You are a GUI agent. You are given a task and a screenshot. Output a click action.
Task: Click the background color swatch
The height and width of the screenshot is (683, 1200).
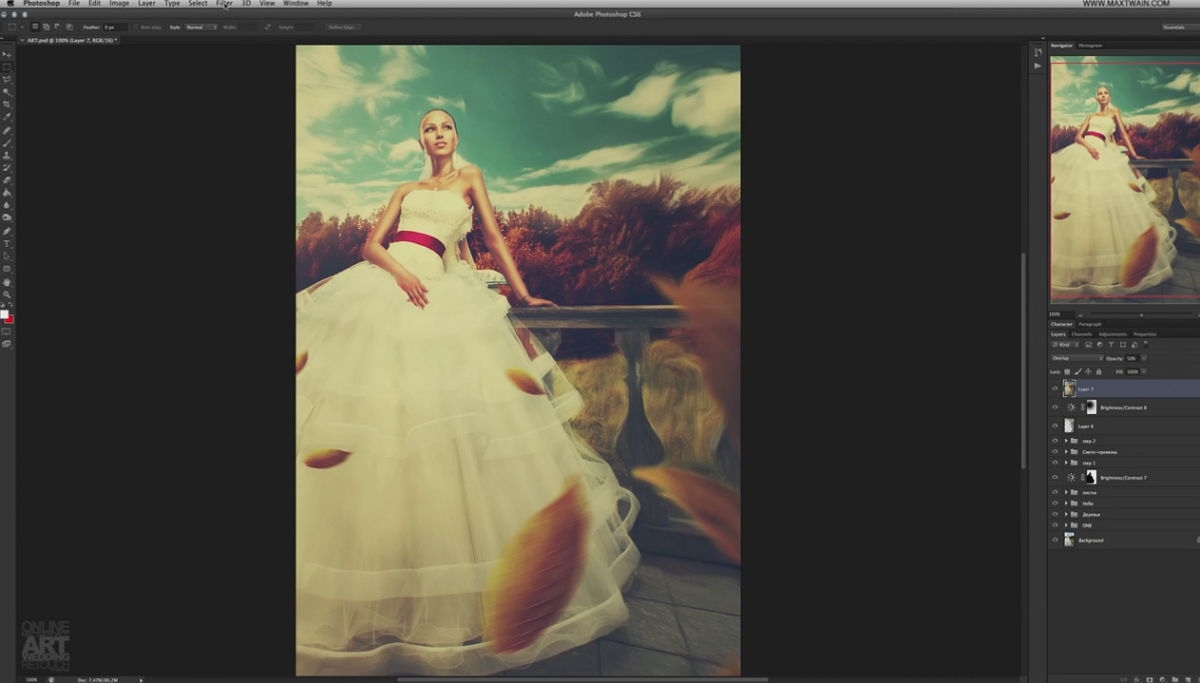[10, 319]
